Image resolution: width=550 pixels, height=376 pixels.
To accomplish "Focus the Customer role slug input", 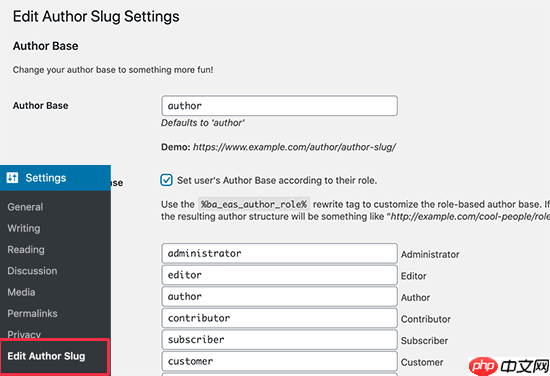I will [280, 361].
